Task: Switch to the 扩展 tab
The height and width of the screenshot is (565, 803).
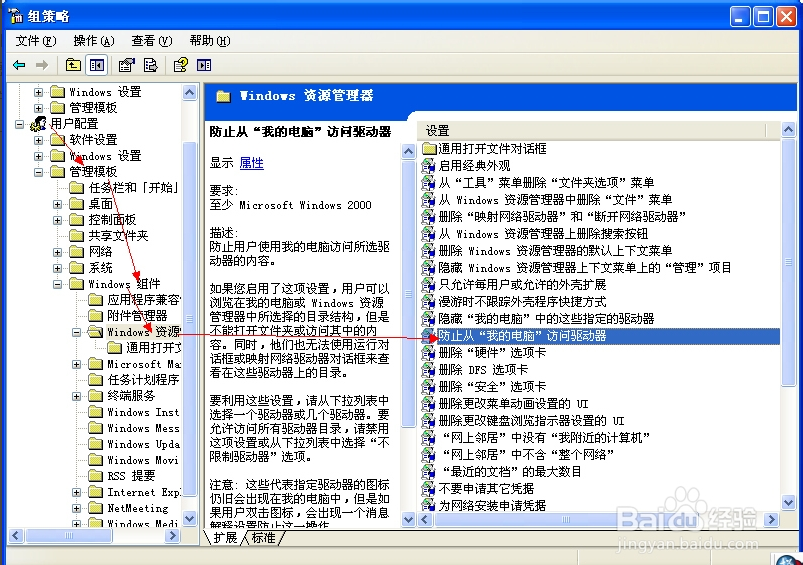Action: tap(225, 538)
